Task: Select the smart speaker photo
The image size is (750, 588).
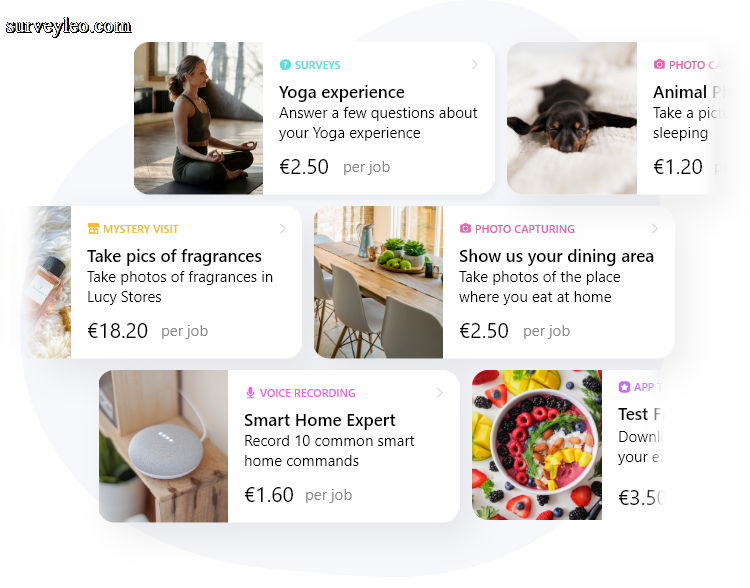Action: click(164, 446)
